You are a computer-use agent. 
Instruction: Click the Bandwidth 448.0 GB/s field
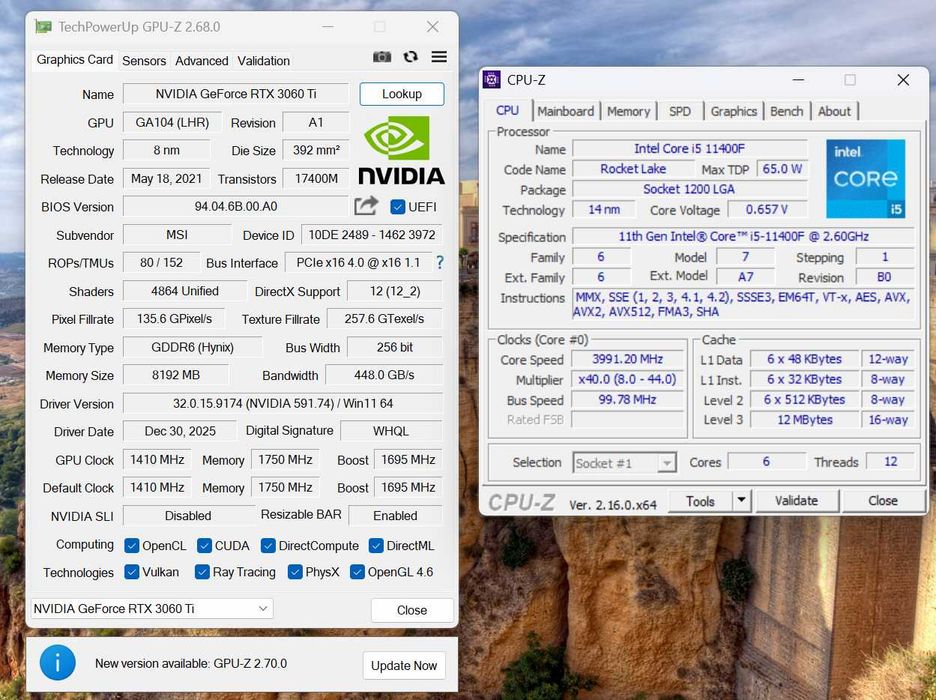click(384, 375)
